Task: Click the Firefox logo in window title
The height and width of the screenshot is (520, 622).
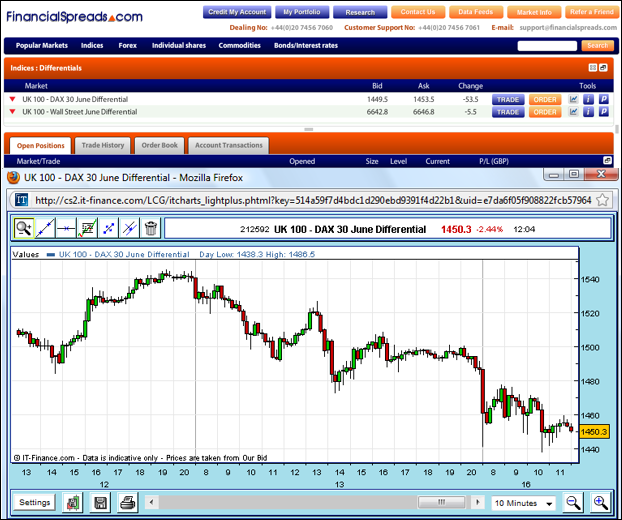Action: pyautogui.click(x=13, y=177)
